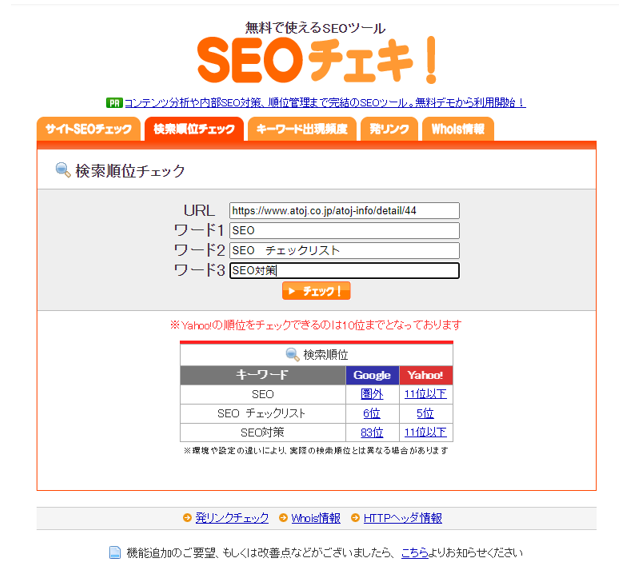Open Google 83位 result for SEO対策
Screen dimensions: 637x583
372,433
